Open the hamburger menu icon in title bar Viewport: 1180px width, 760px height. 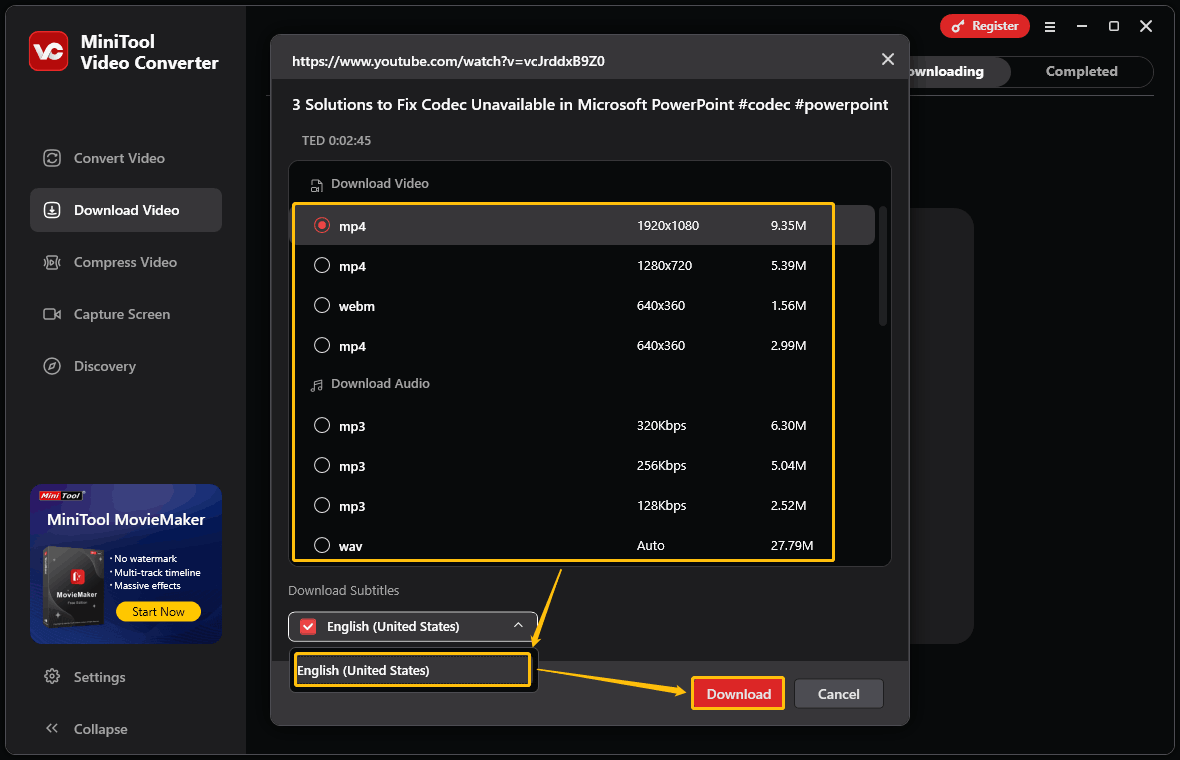1050,26
